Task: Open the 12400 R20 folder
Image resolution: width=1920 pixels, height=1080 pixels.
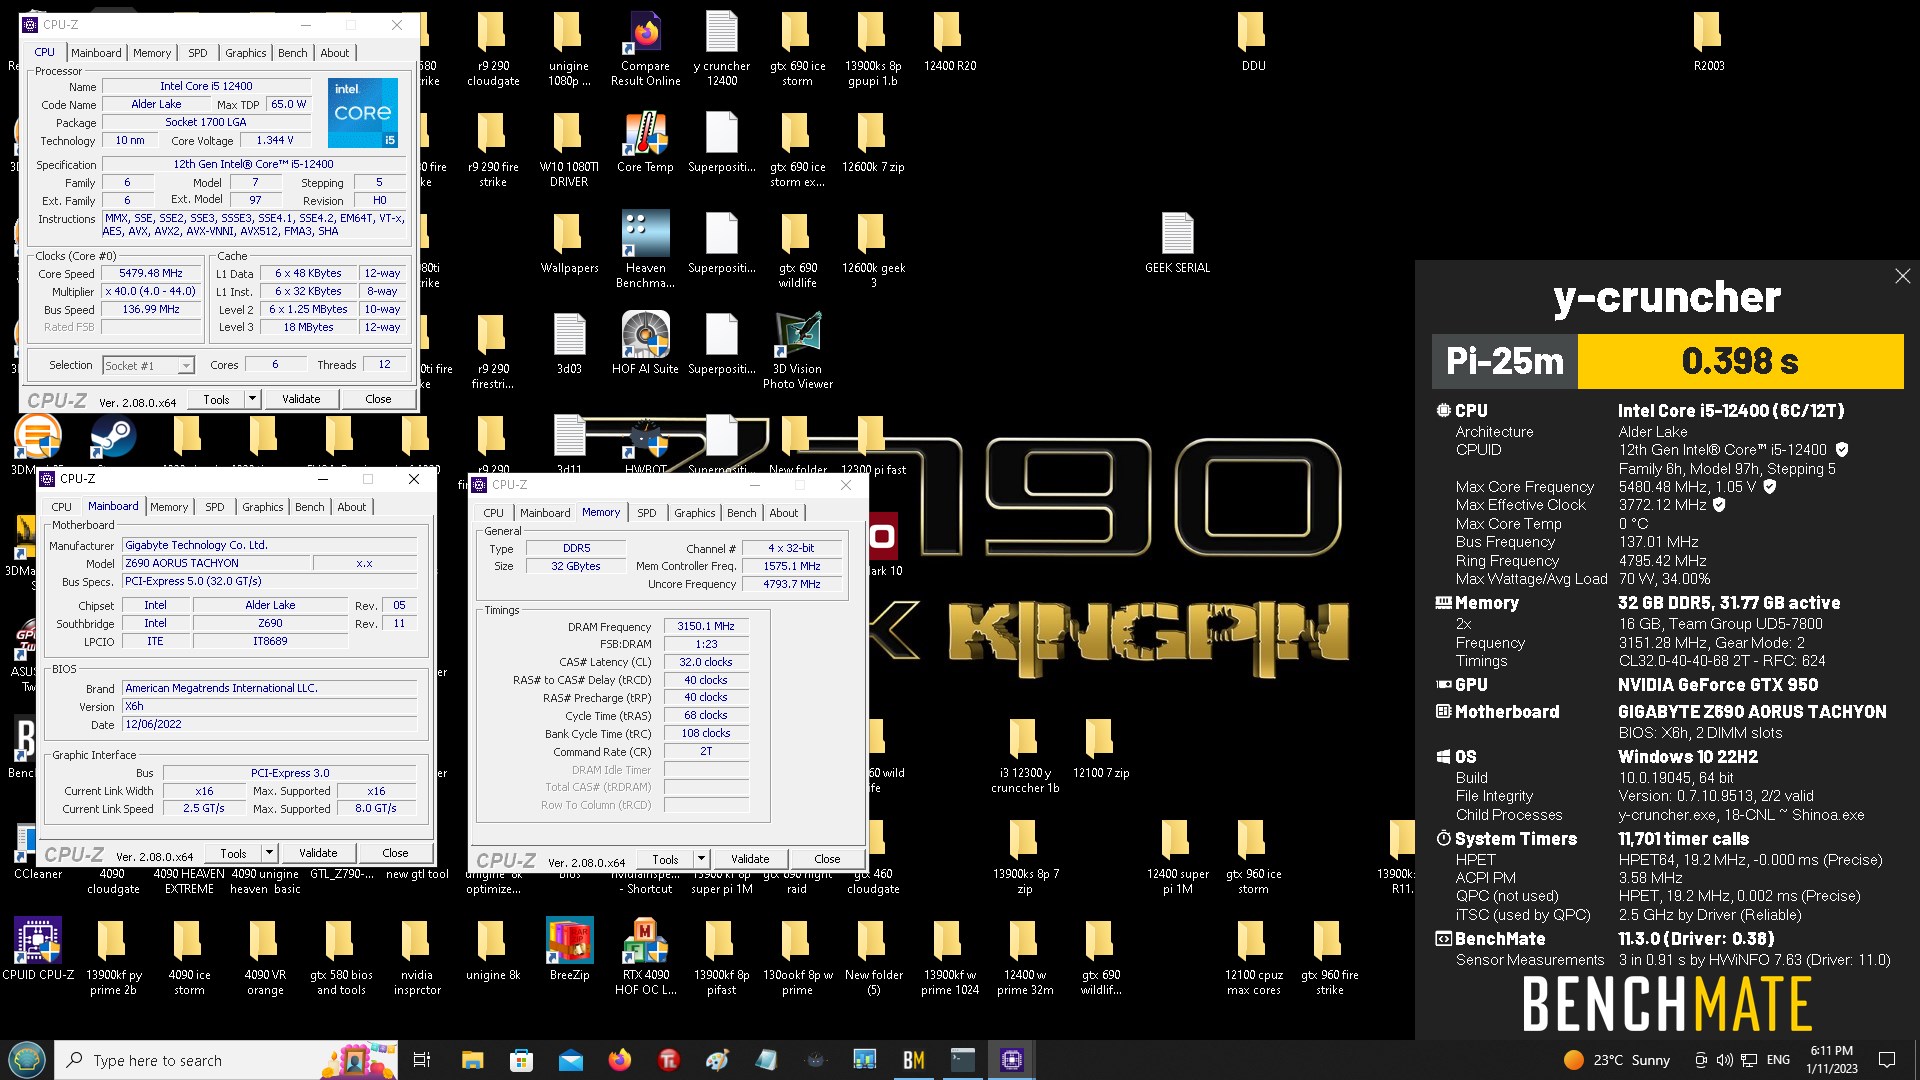Action: click(x=949, y=41)
